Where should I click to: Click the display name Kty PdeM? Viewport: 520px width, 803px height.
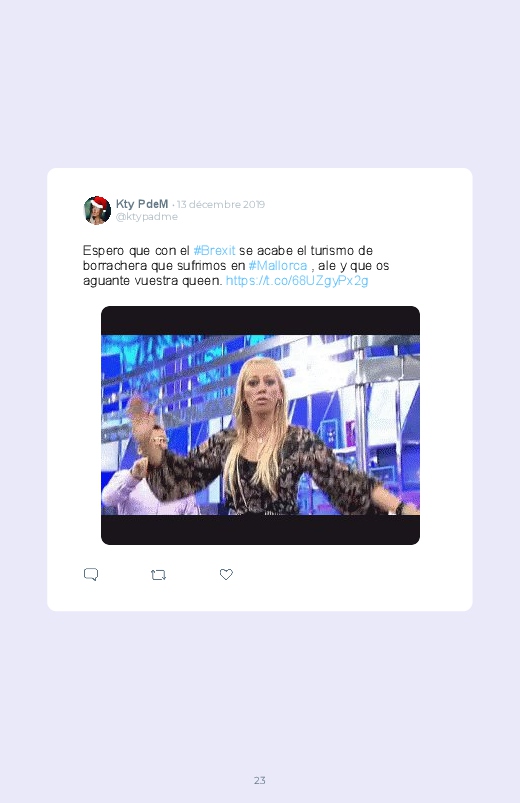click(142, 204)
